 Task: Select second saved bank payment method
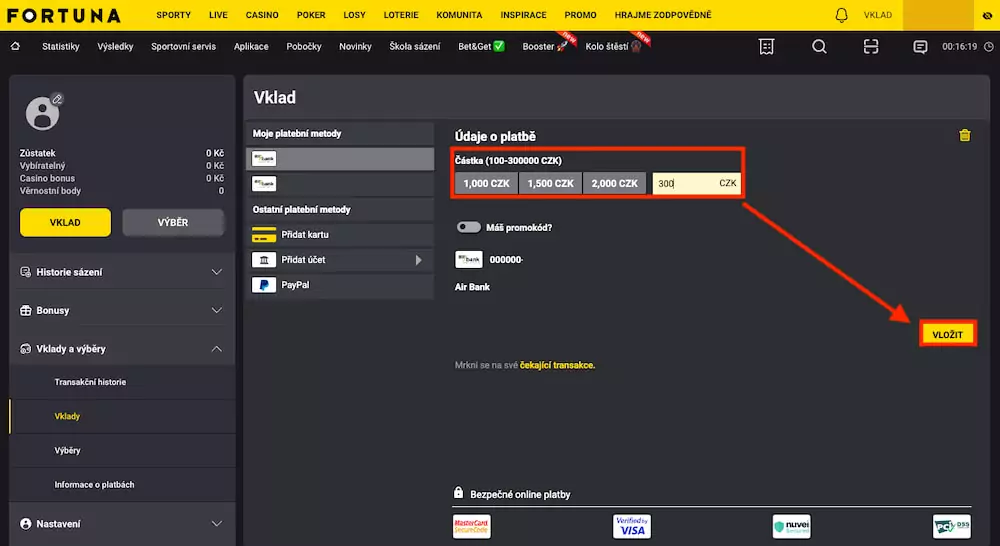tap(340, 184)
